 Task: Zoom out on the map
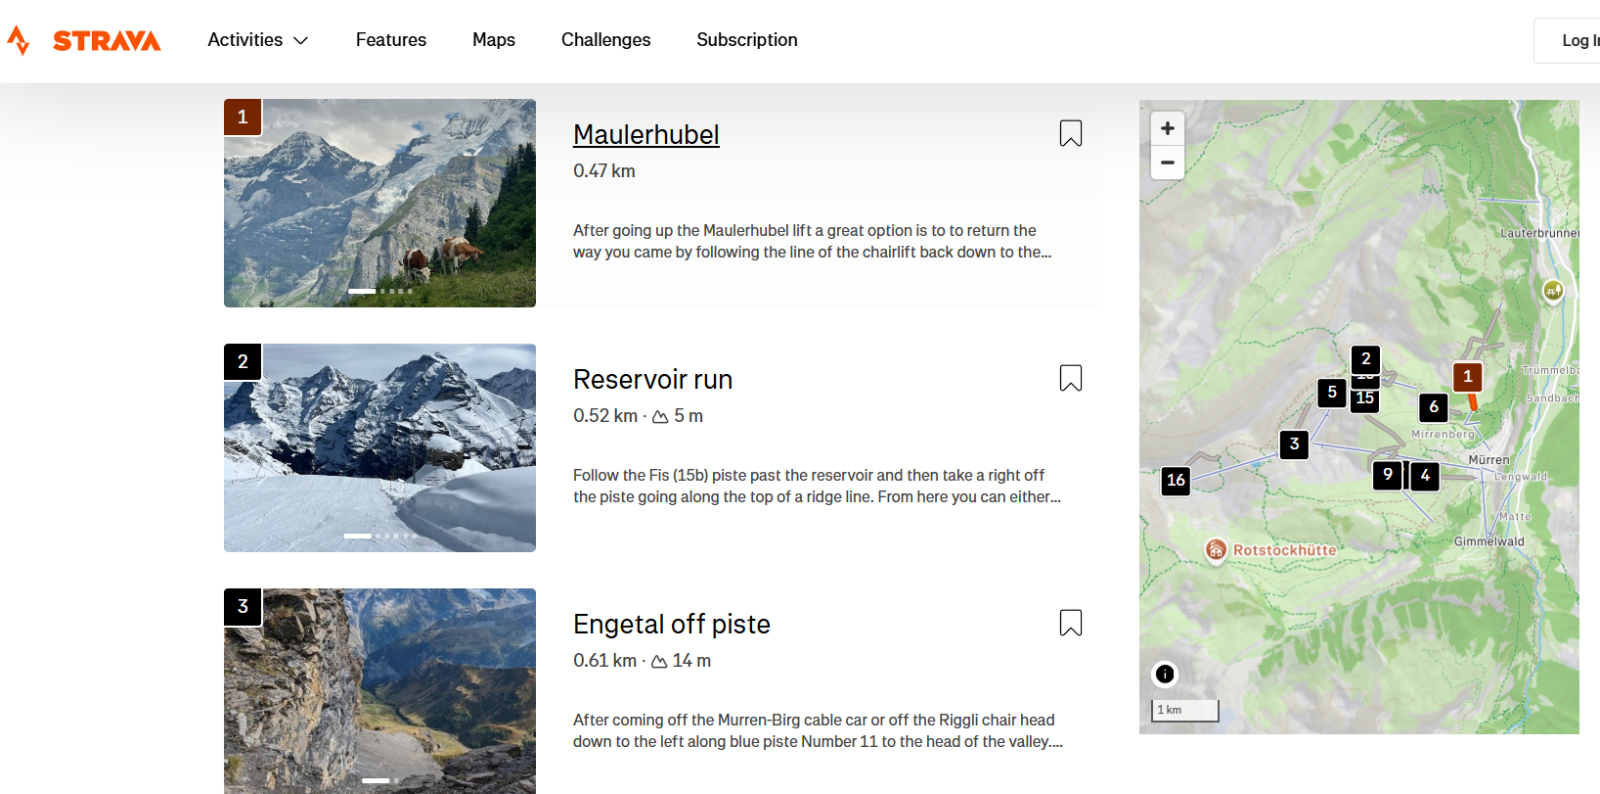(1167, 162)
